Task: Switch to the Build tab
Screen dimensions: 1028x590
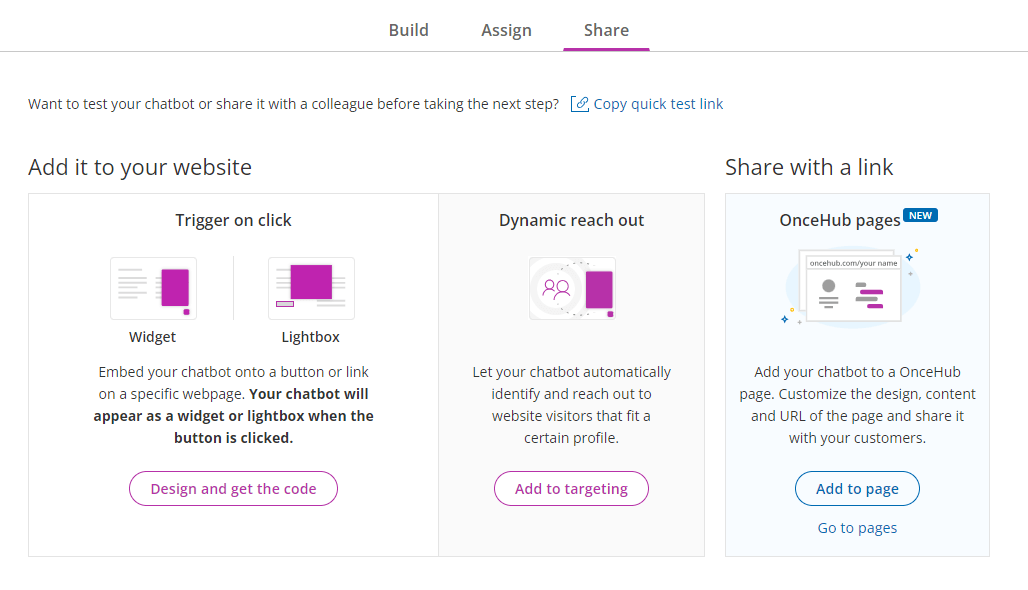Action: coord(408,30)
